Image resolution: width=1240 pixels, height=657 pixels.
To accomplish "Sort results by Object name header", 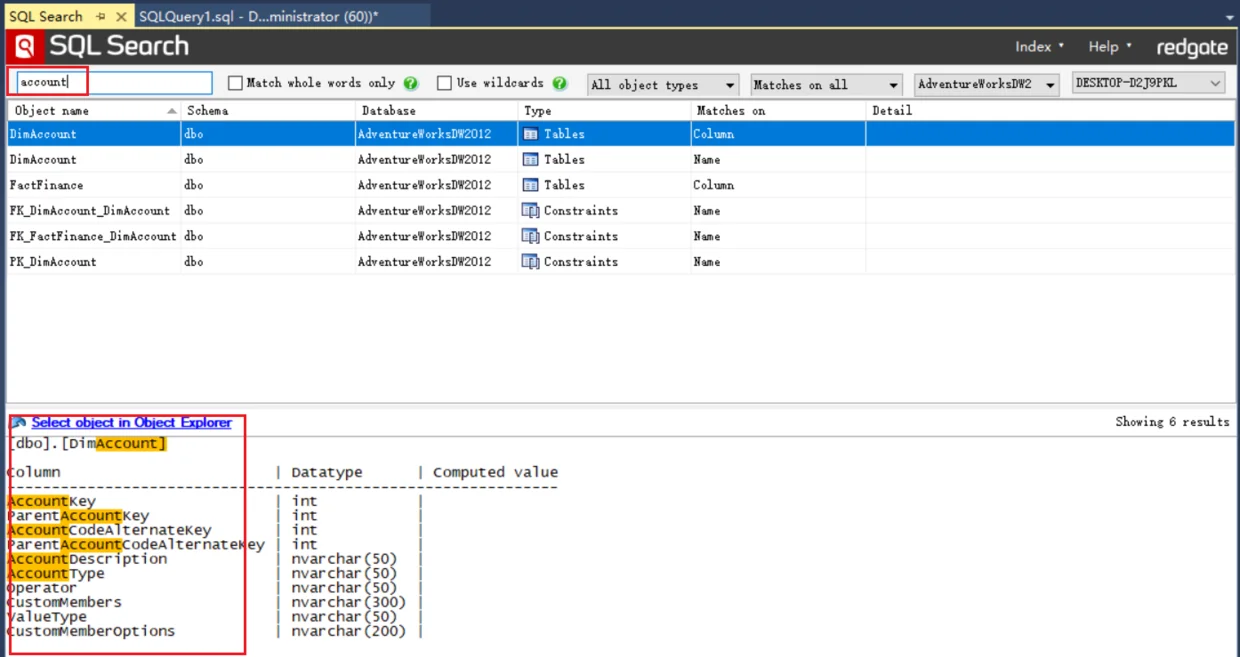I will pos(94,111).
